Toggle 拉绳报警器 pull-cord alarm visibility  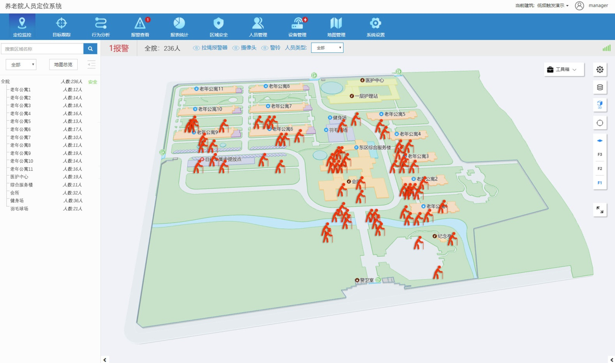[210, 48]
